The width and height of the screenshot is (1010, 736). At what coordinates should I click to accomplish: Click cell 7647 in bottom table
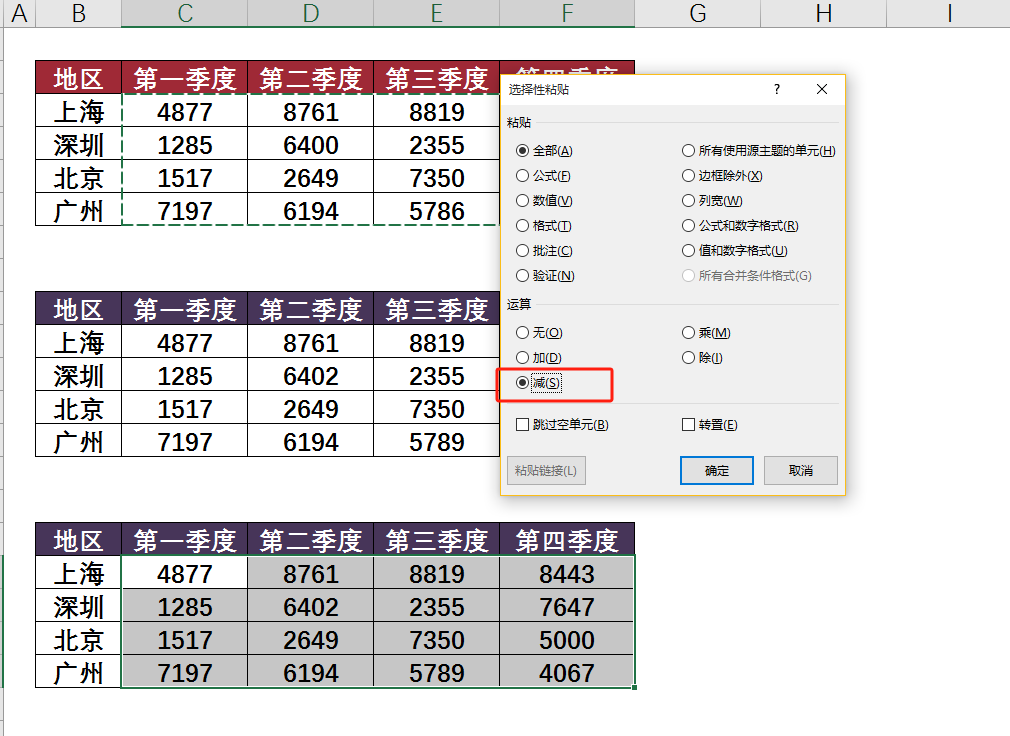pos(567,606)
